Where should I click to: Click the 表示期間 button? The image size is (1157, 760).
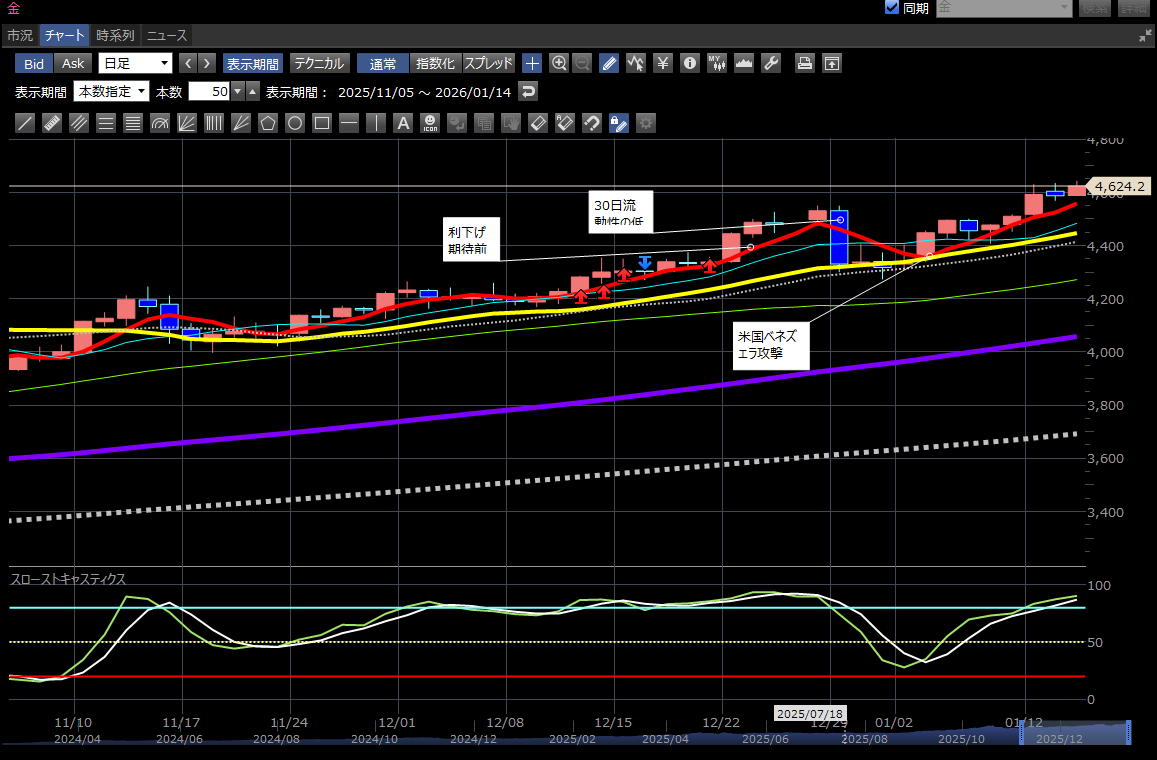pos(253,63)
